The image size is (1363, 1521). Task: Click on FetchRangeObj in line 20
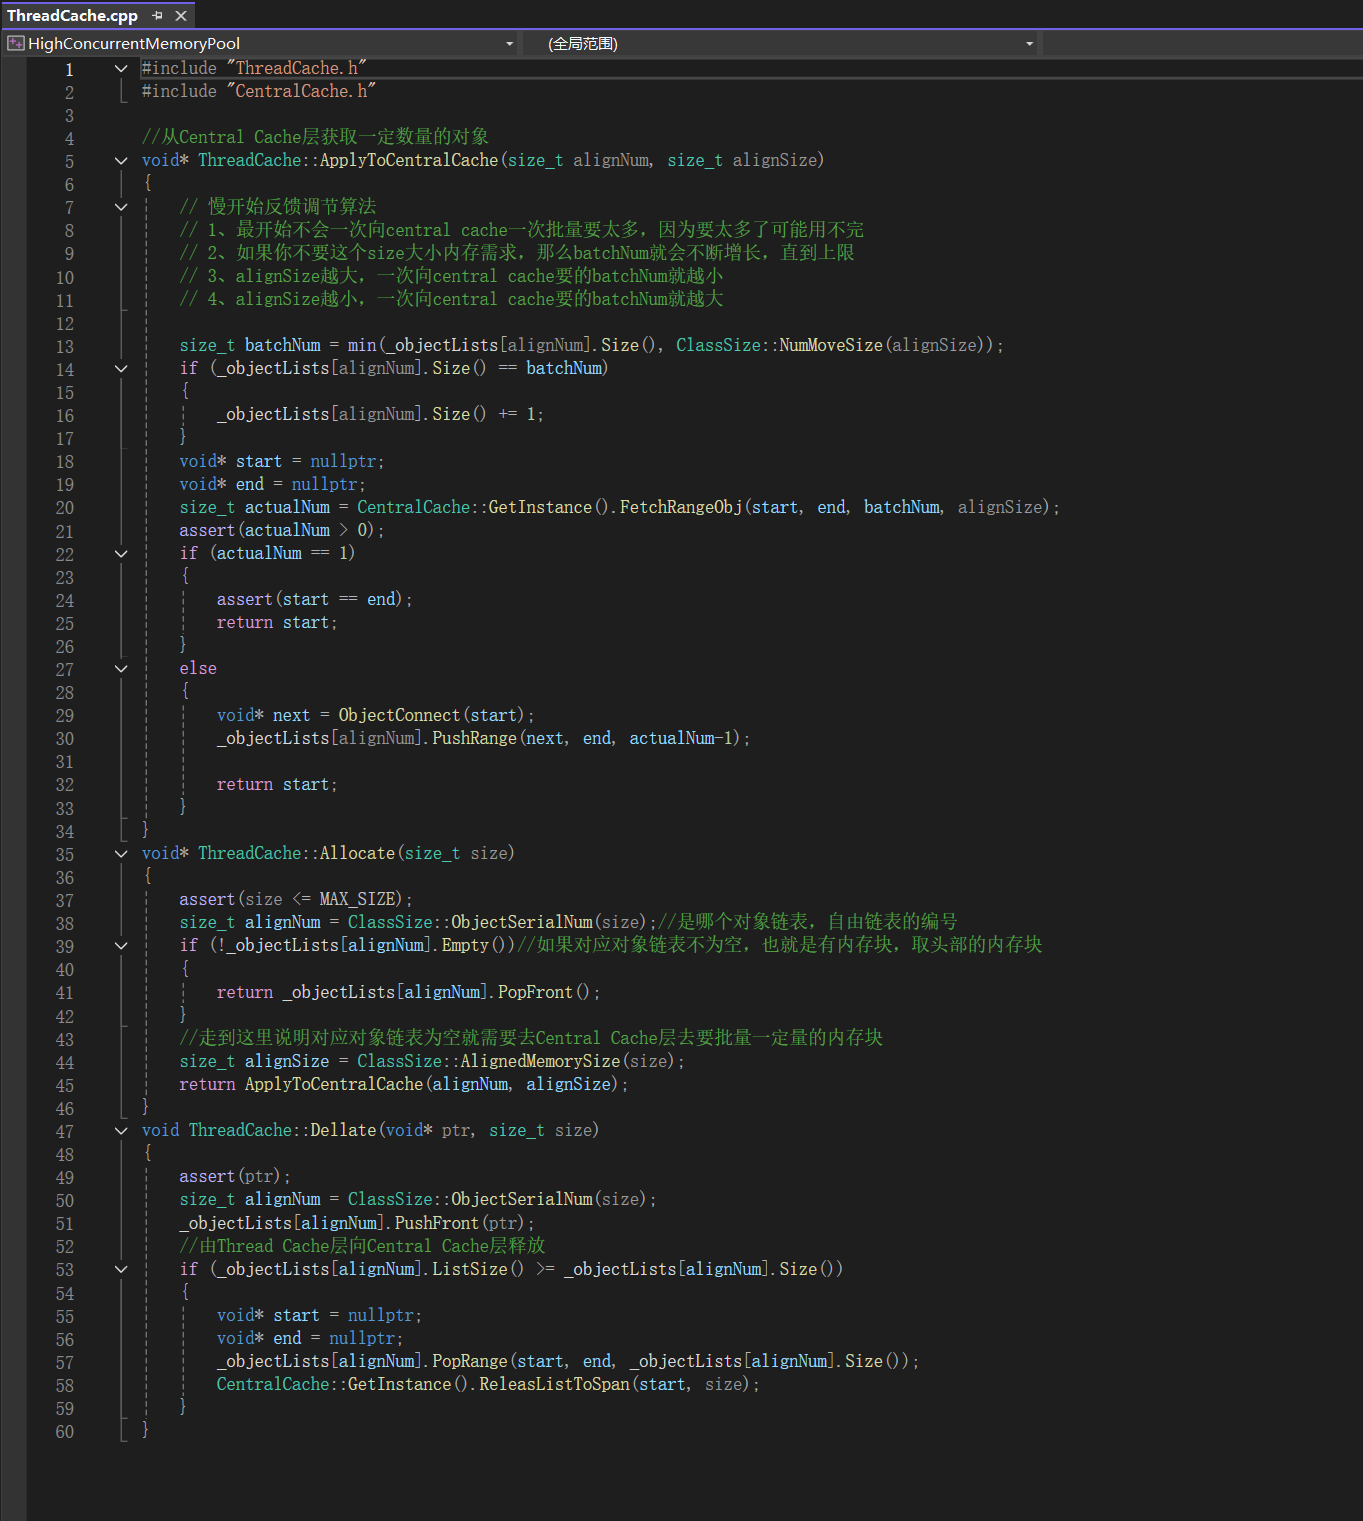(x=681, y=507)
